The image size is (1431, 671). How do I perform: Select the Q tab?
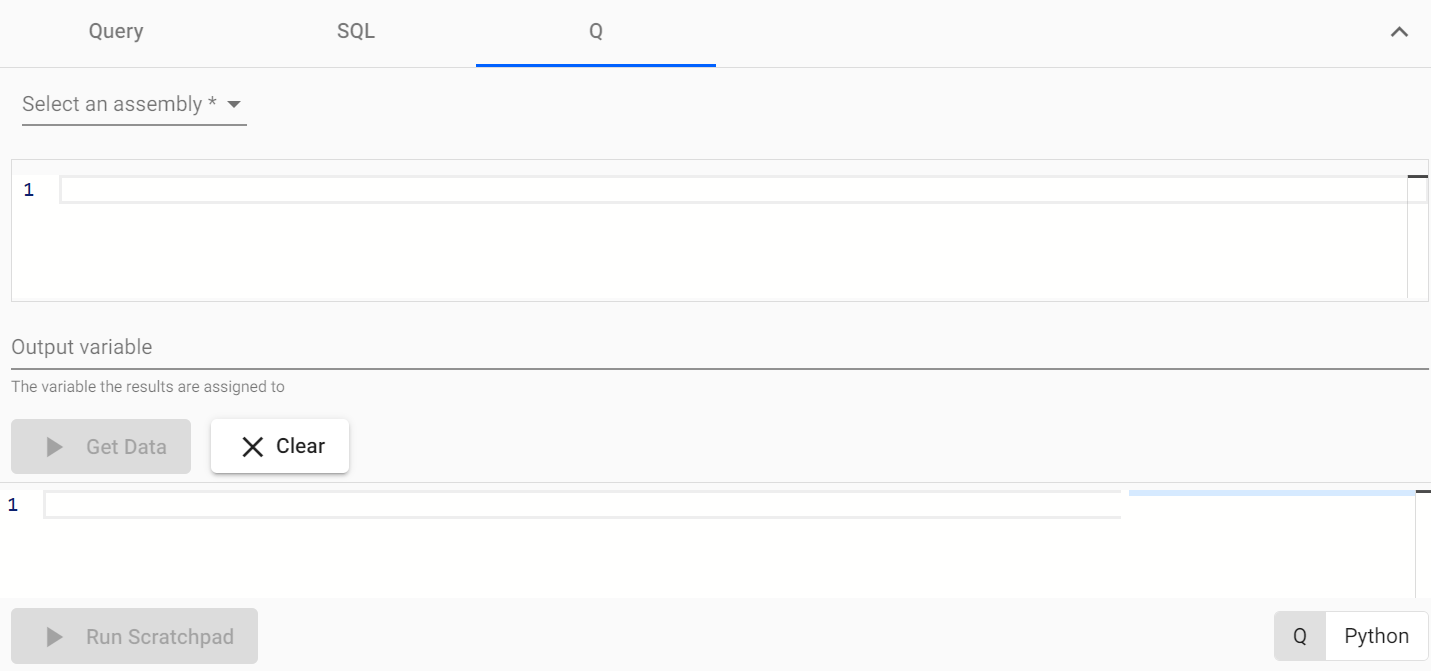pos(596,32)
